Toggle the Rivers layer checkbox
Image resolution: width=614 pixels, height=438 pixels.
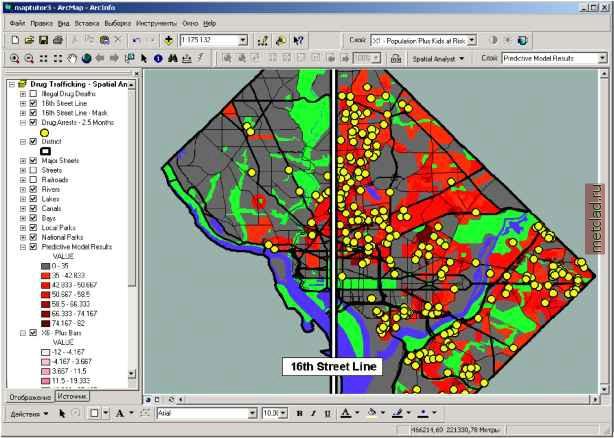coord(34,189)
